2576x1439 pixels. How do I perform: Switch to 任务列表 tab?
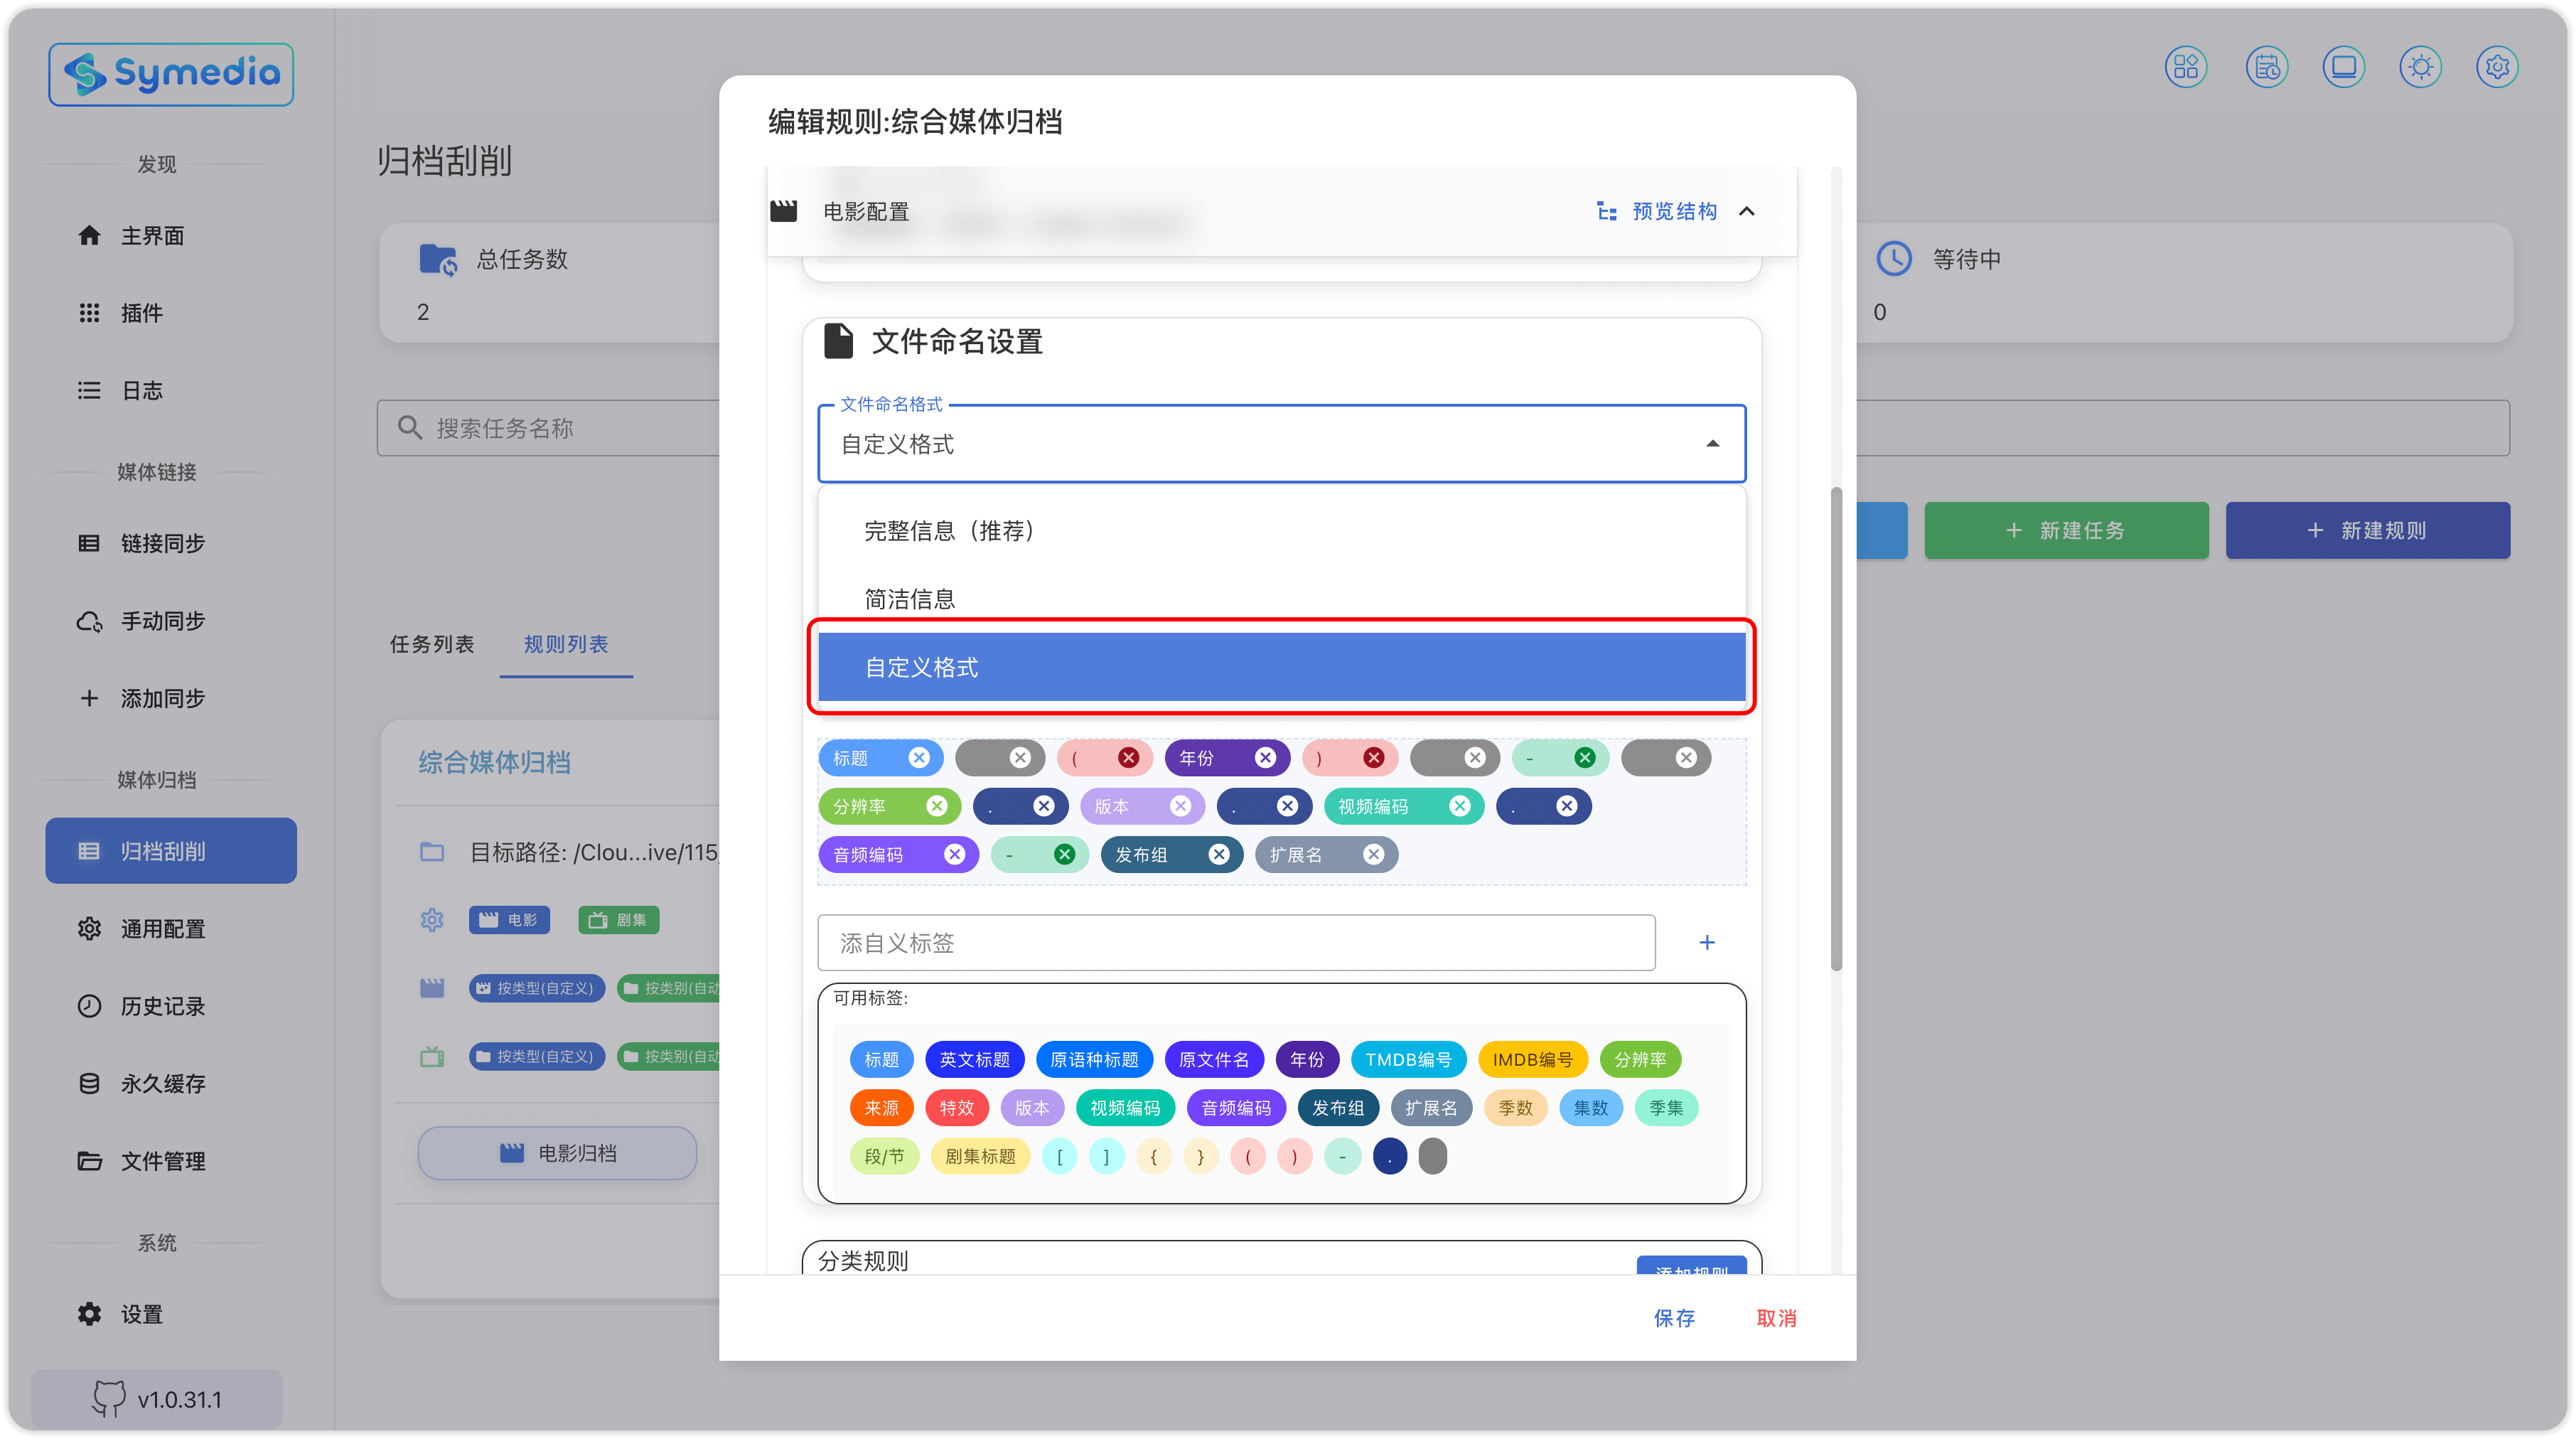[432, 644]
